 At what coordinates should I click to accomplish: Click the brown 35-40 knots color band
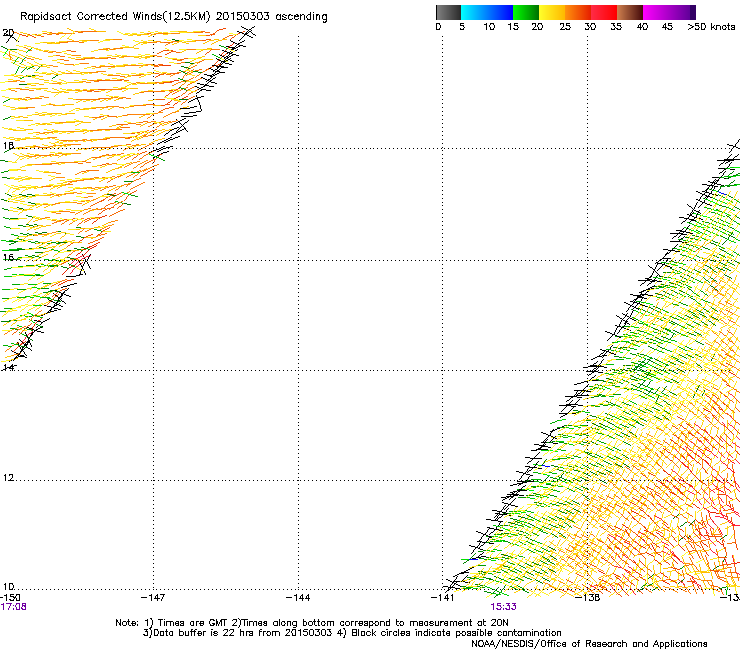630,12
